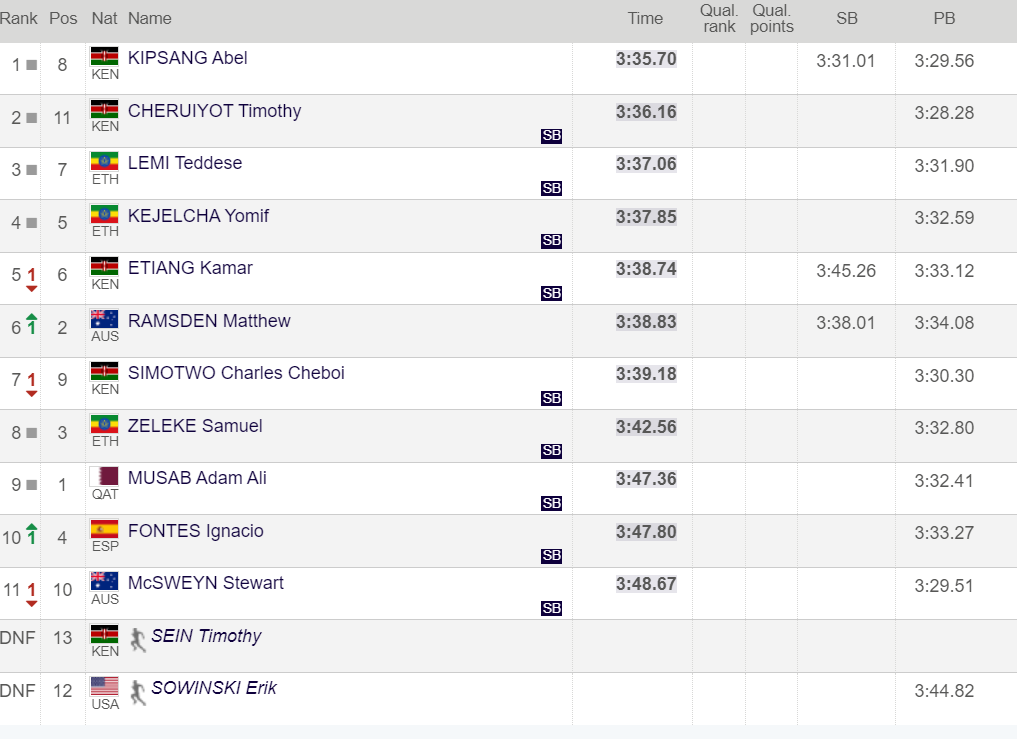Image resolution: width=1017 pixels, height=739 pixels.
Task: Click the Name column header
Action: point(150,18)
